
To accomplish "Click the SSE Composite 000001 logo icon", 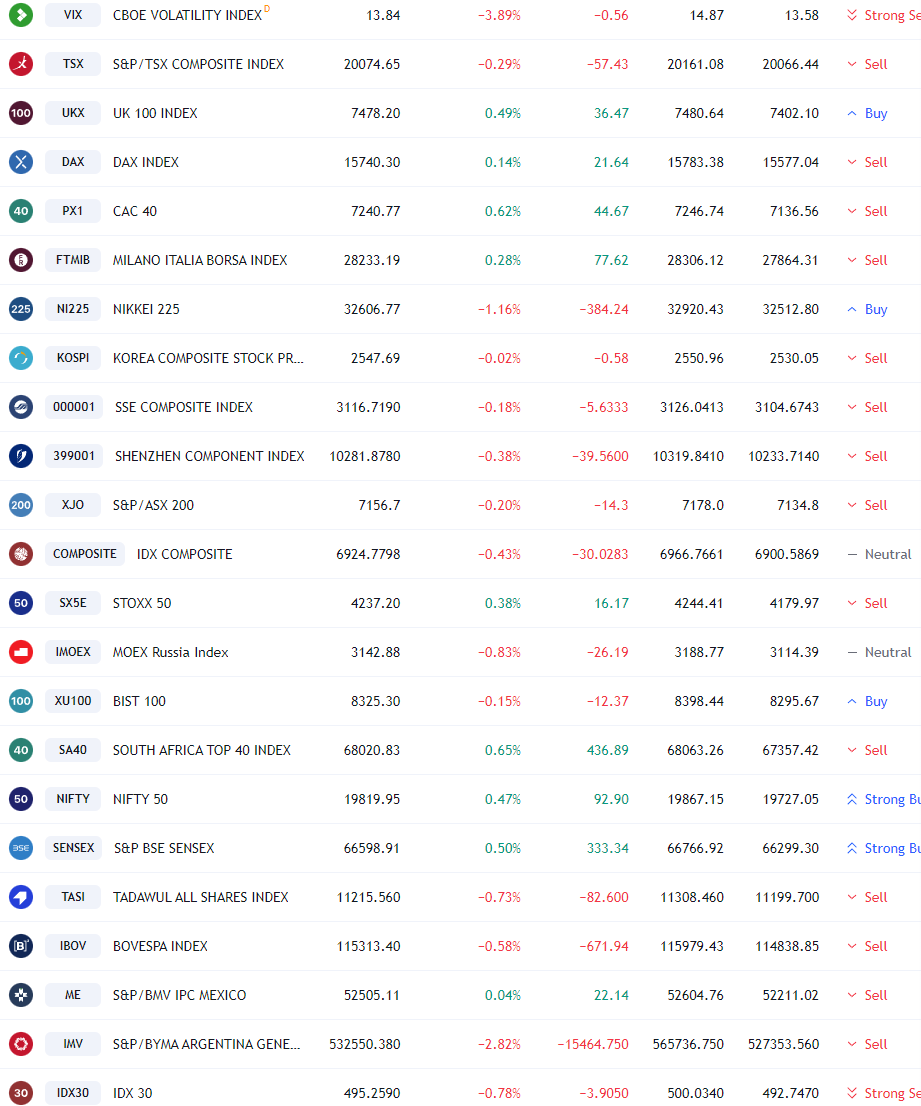I will tap(21, 407).
